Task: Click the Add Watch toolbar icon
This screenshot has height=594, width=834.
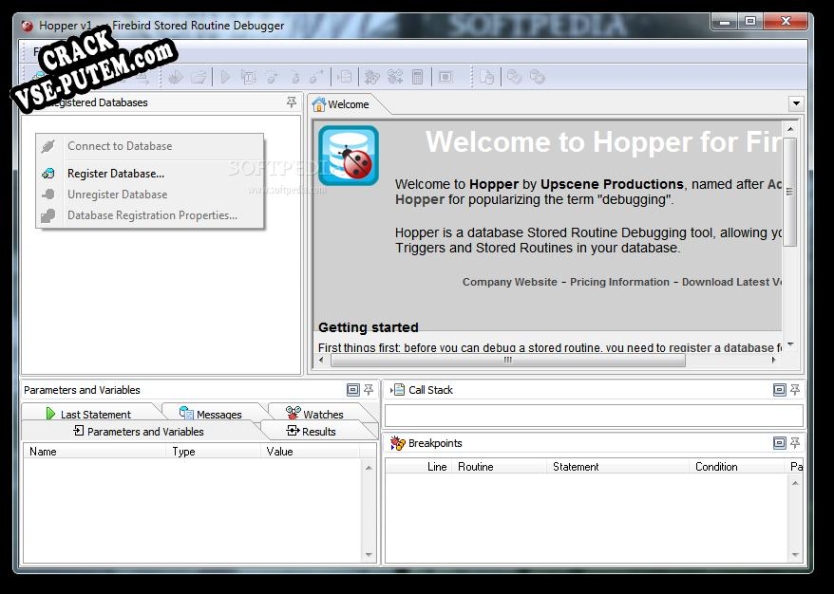Action: (395, 76)
